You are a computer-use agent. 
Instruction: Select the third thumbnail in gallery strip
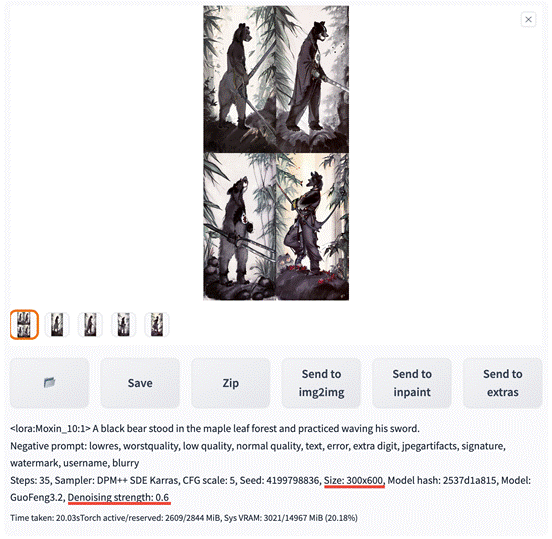tap(90, 325)
